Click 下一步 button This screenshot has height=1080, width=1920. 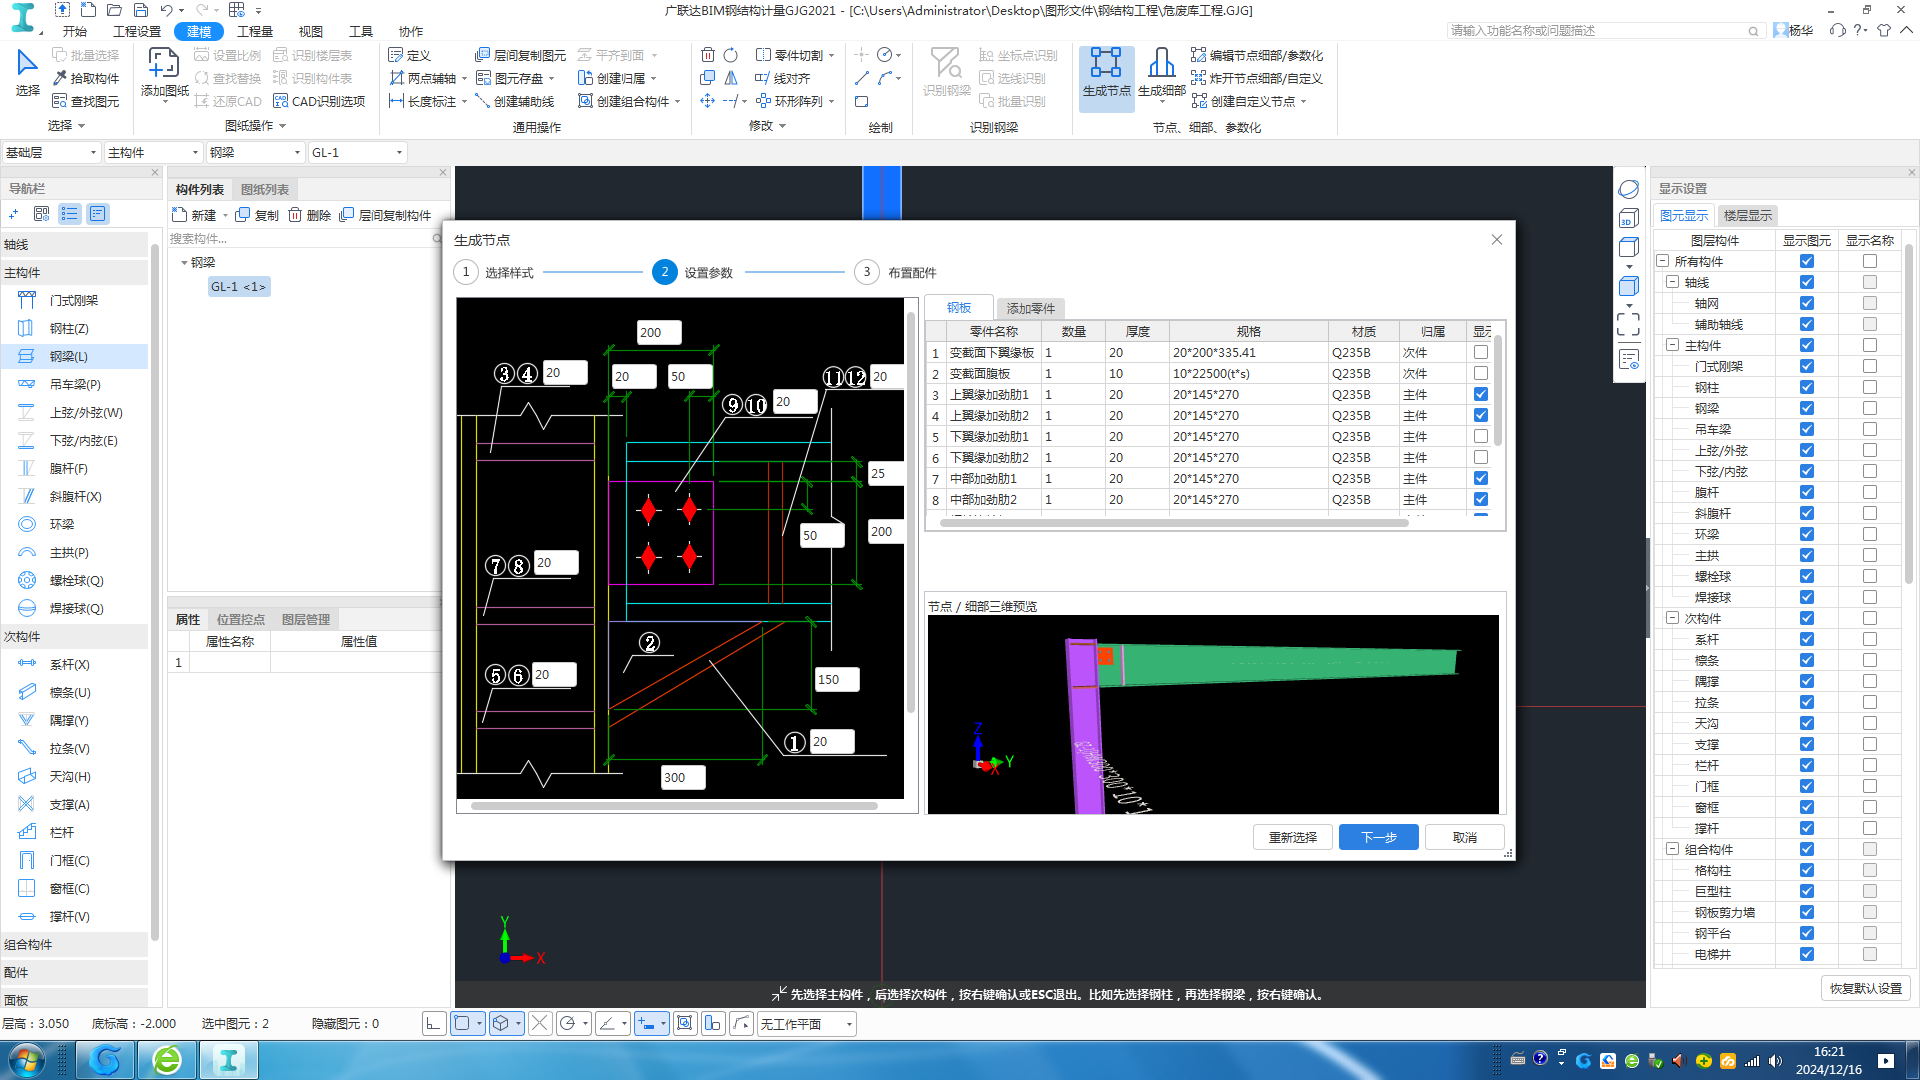[1378, 837]
